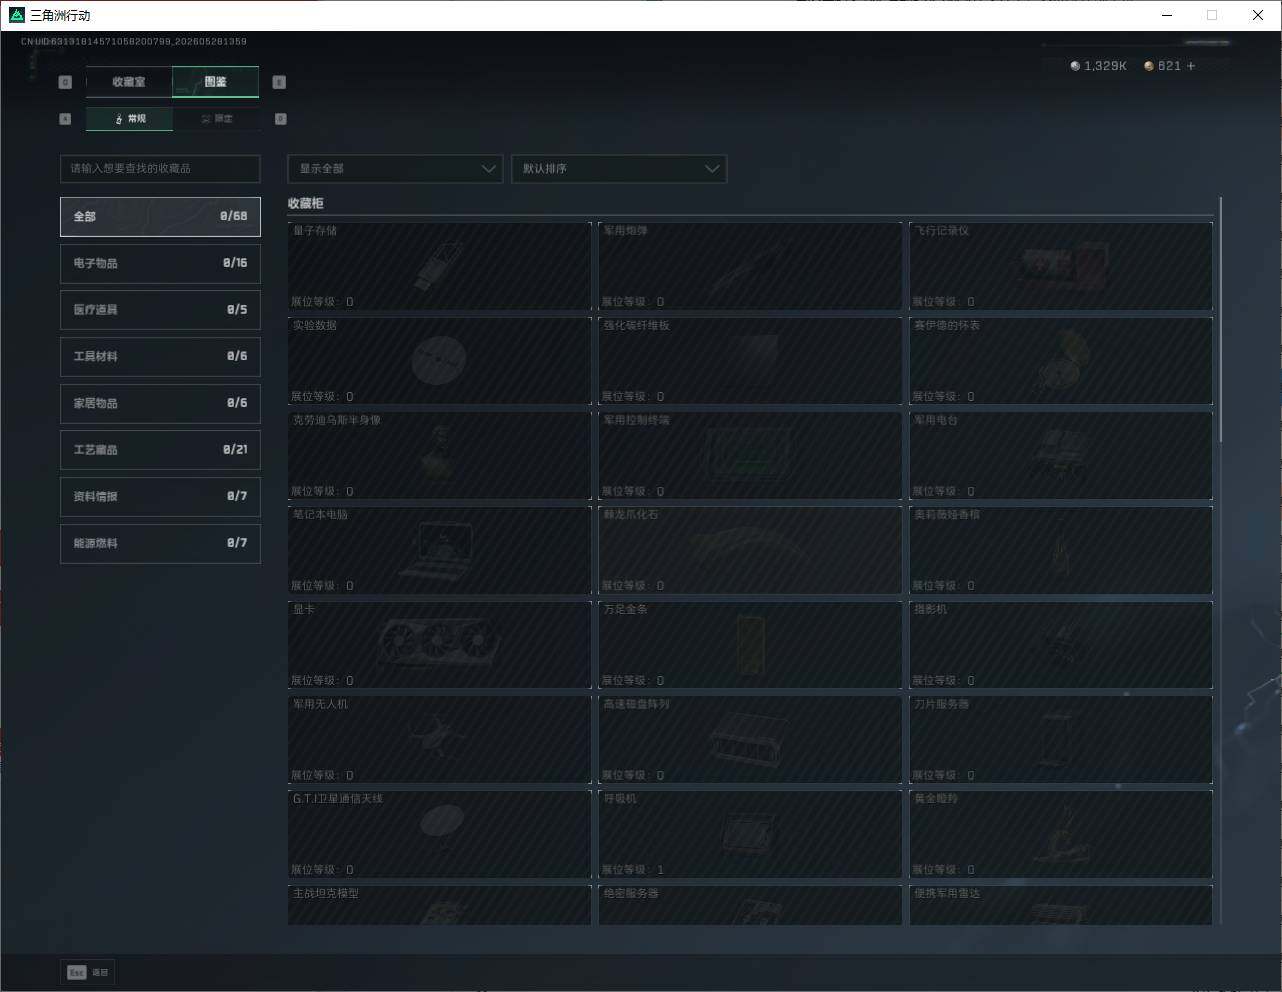The width and height of the screenshot is (1282, 992).
Task: Select the 全部 0/68 category filter
Action: 160,216
